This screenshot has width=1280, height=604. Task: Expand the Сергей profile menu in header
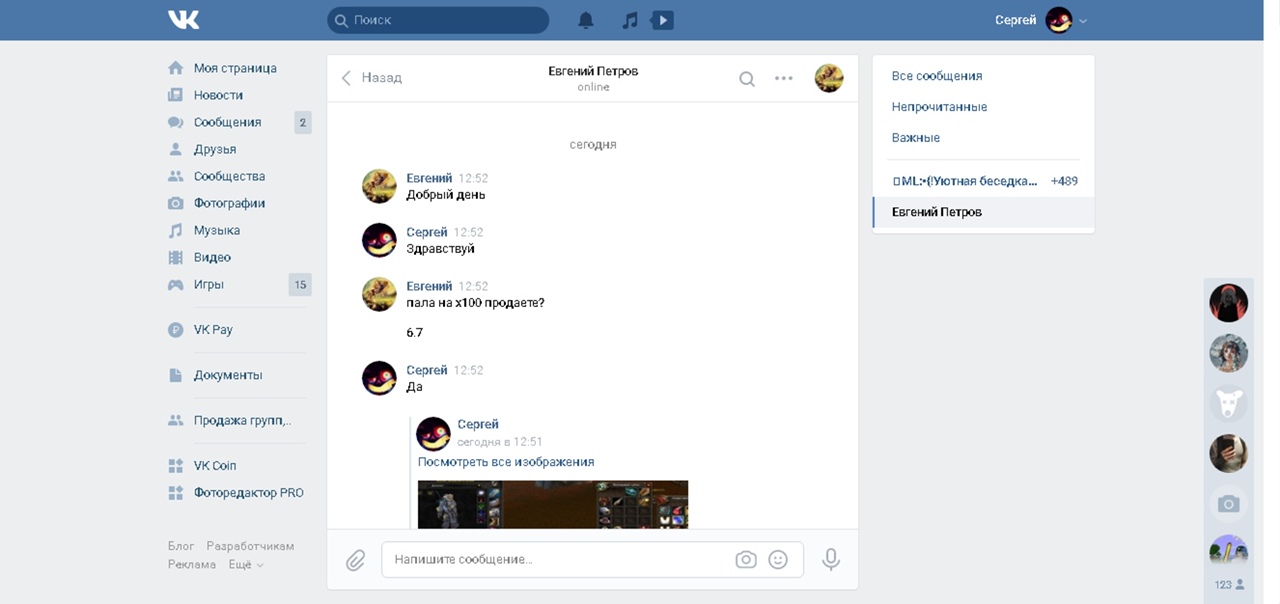[x=1040, y=20]
